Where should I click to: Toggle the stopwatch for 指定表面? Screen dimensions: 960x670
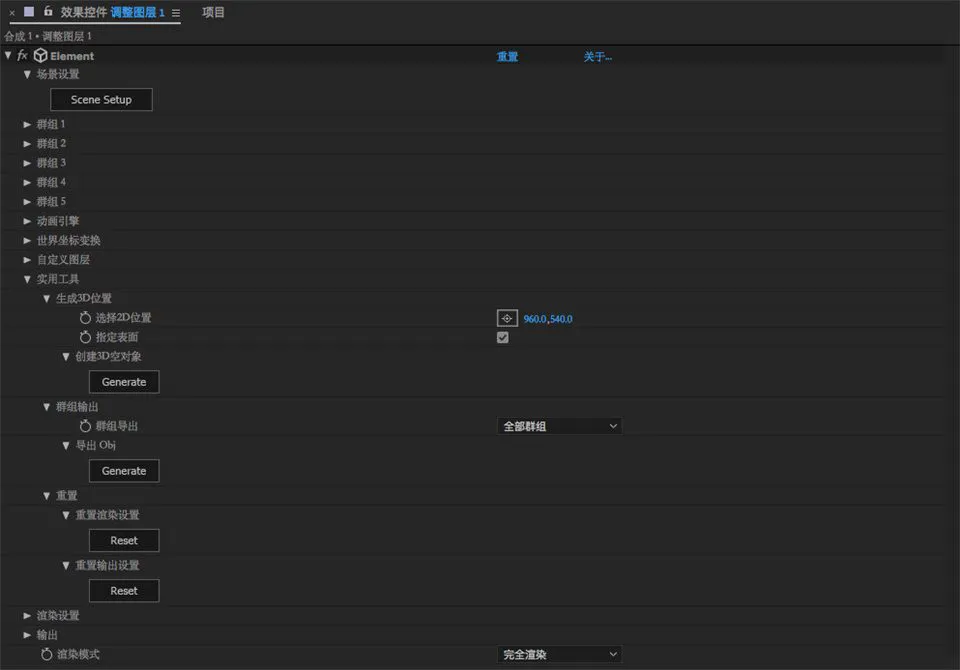pos(85,337)
